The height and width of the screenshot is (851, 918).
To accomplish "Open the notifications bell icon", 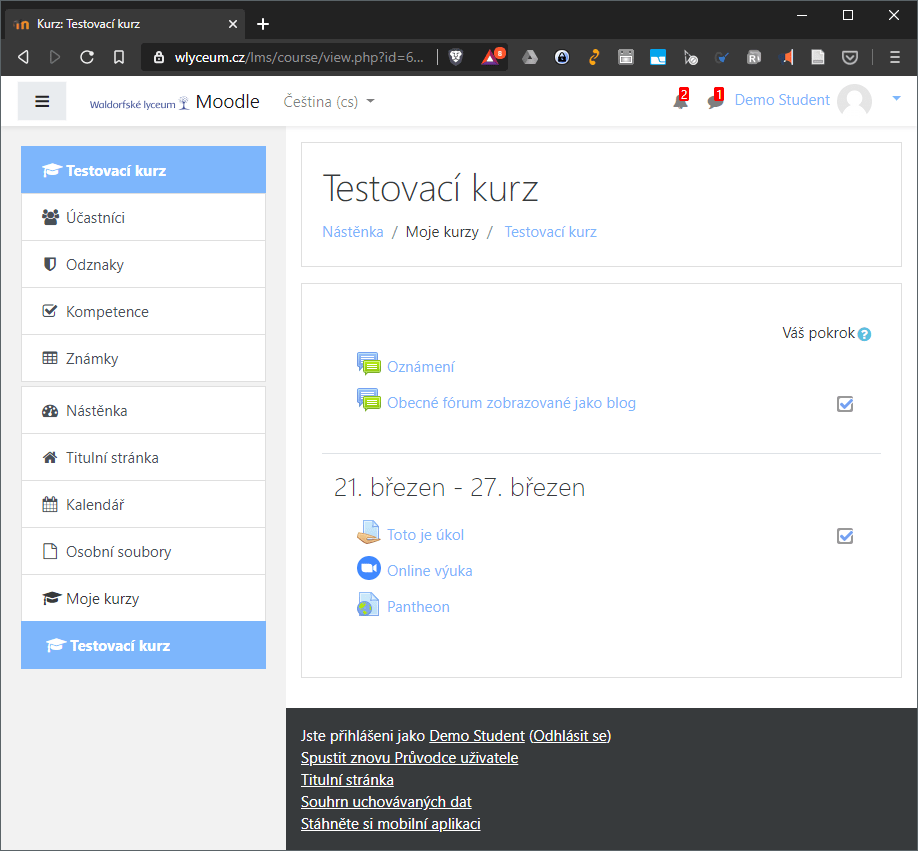I will pos(680,101).
